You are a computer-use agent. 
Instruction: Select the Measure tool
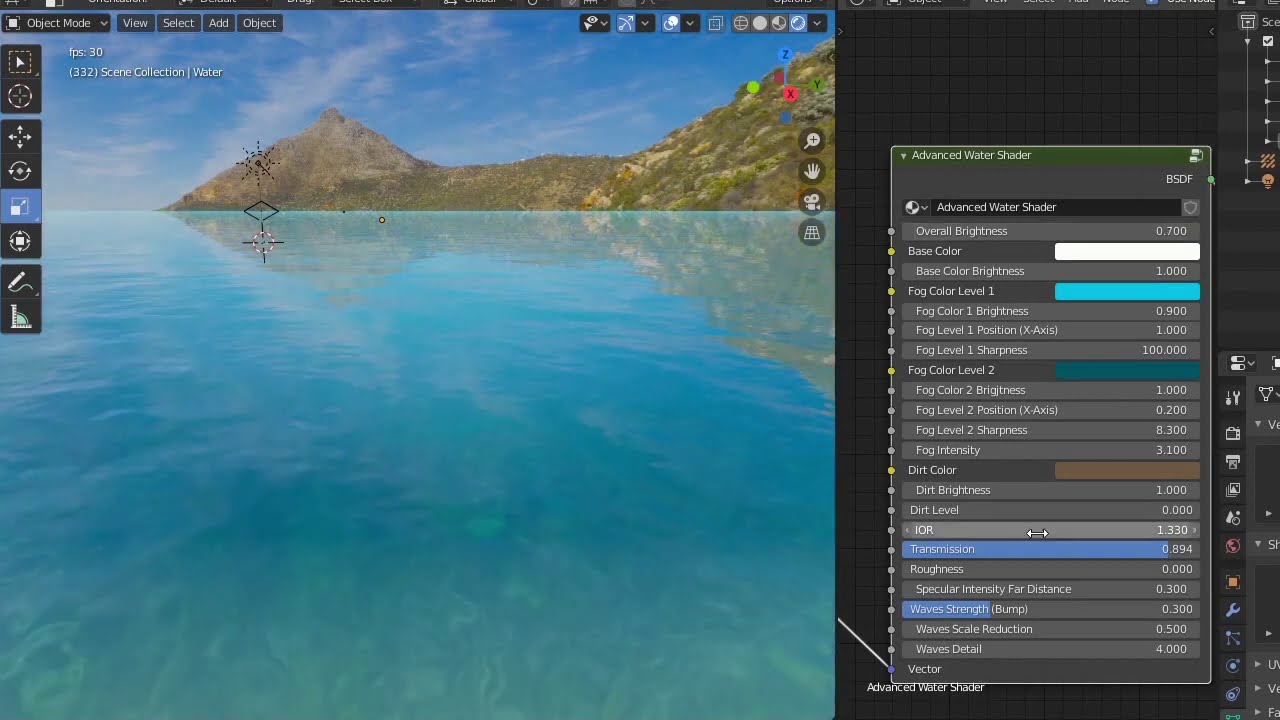point(20,318)
